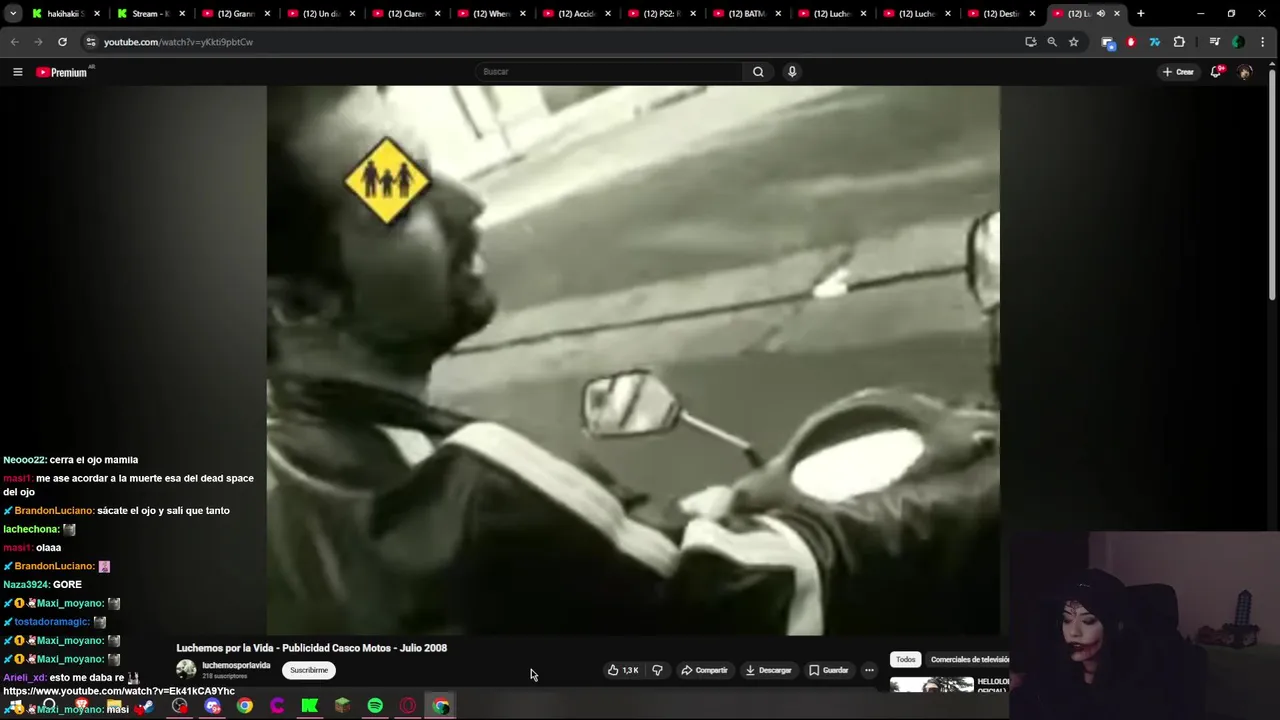The image size is (1280, 720).
Task: Go back using the browser back arrow
Action: pos(14,42)
